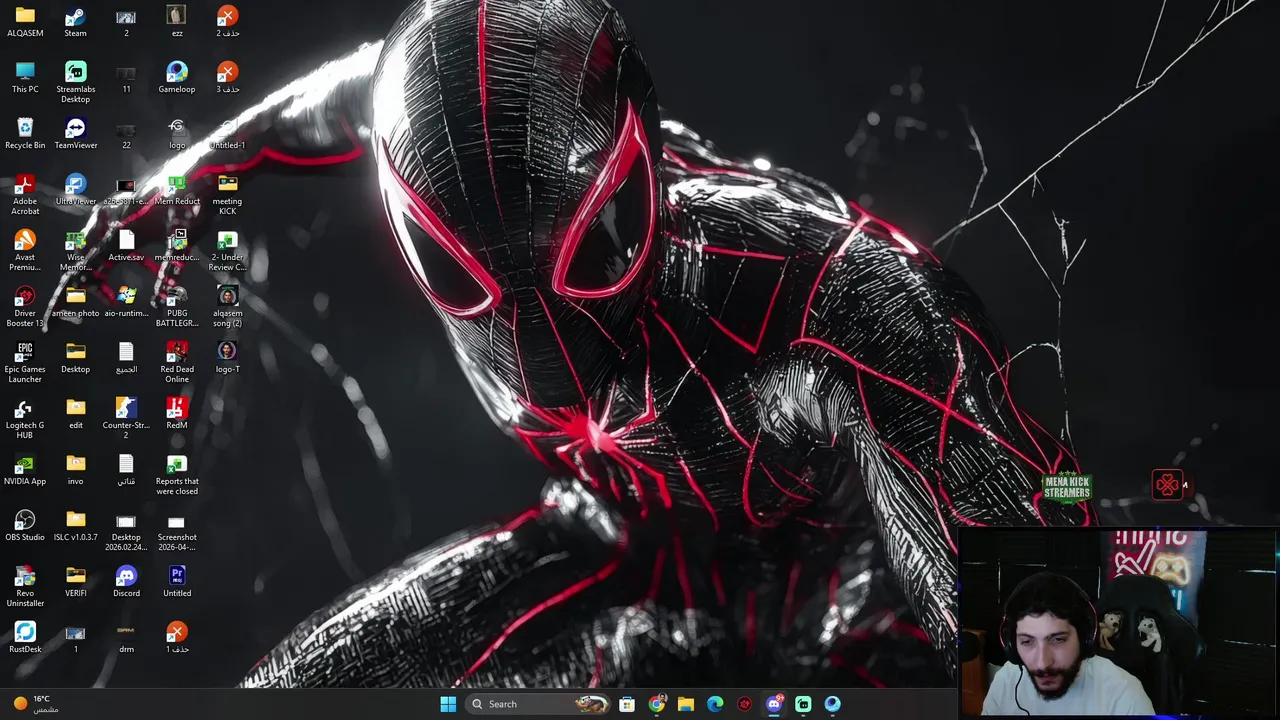1280x720 pixels.
Task: Launch the RustDesk desktop shortcut
Action: point(25,637)
